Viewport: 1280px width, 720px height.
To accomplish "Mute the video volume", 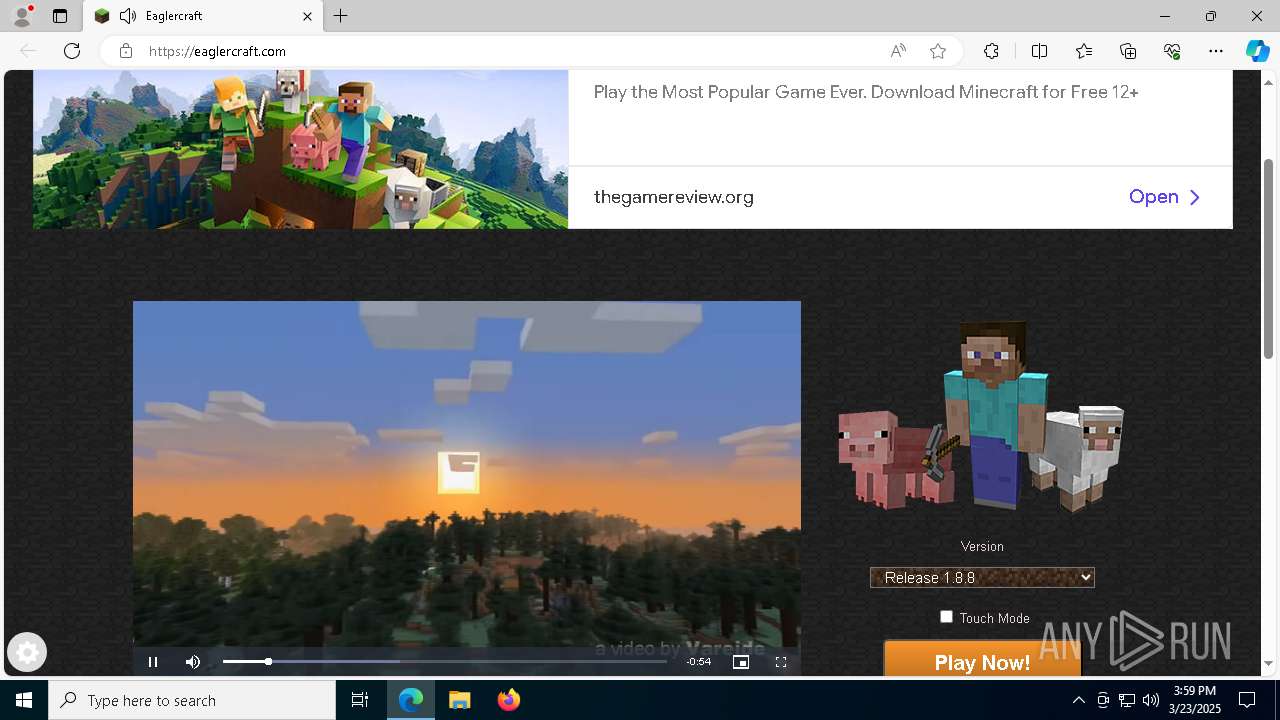I will pyautogui.click(x=193, y=662).
